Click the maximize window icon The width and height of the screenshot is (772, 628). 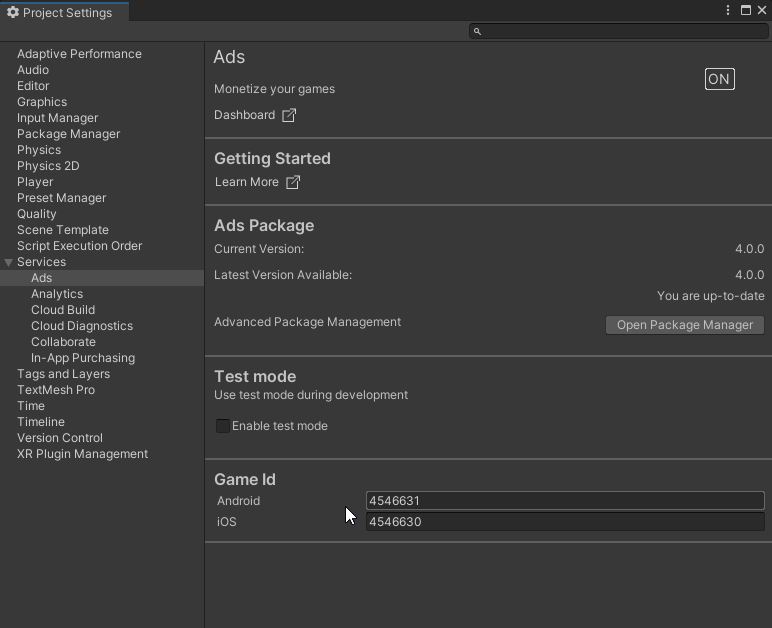point(746,10)
